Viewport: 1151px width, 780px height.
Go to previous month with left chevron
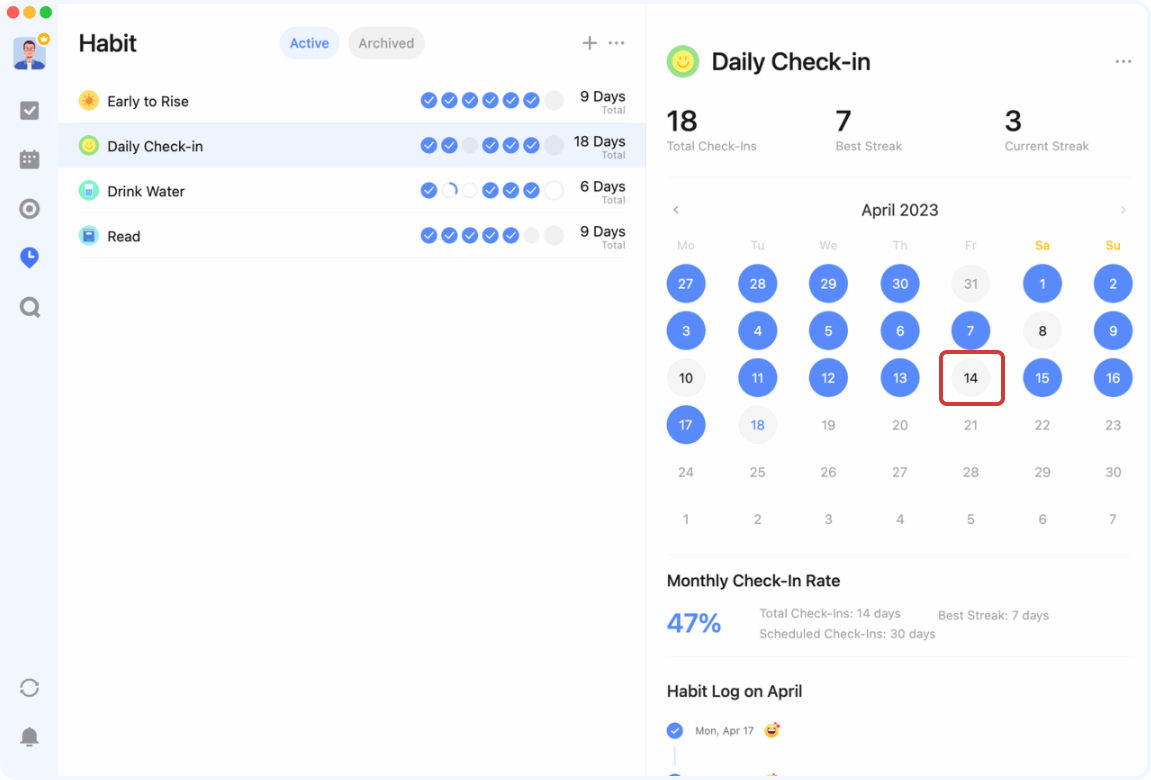click(x=675, y=210)
